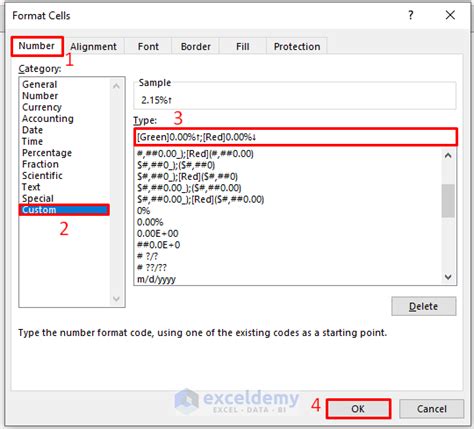
Task: Select the Custom category
Action: point(64,210)
